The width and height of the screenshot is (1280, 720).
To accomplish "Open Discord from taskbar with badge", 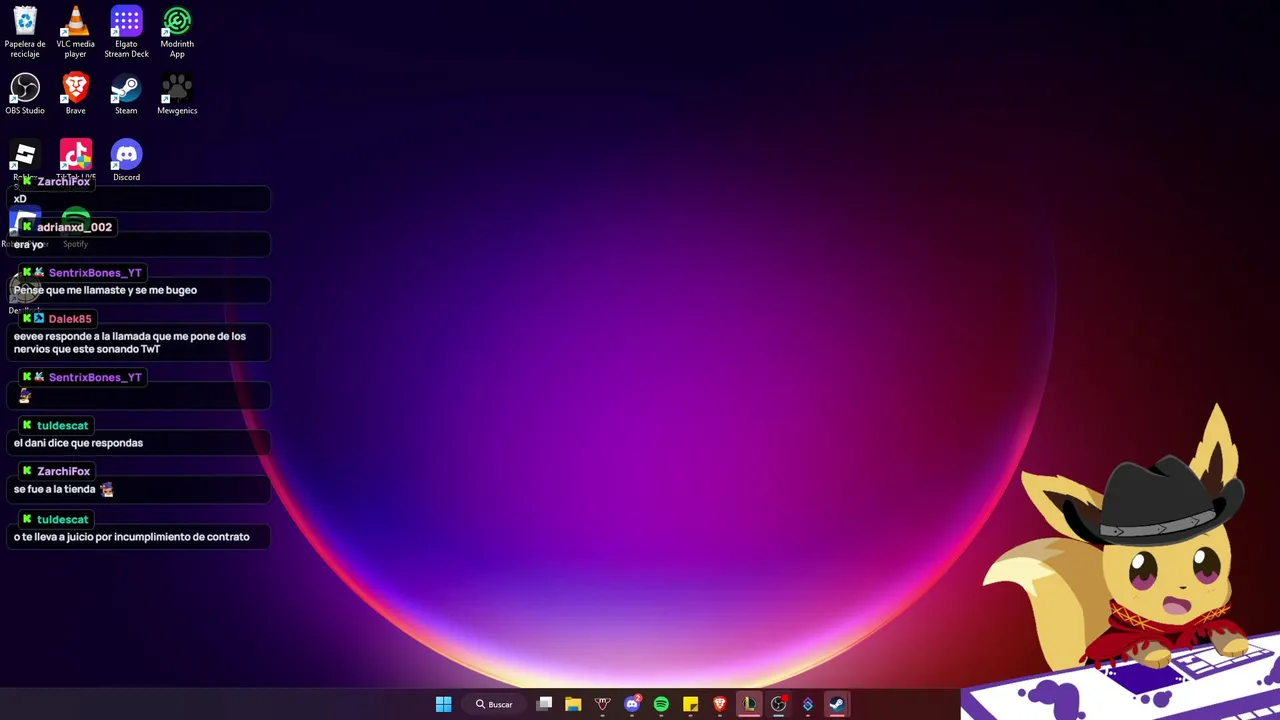I will coord(632,704).
